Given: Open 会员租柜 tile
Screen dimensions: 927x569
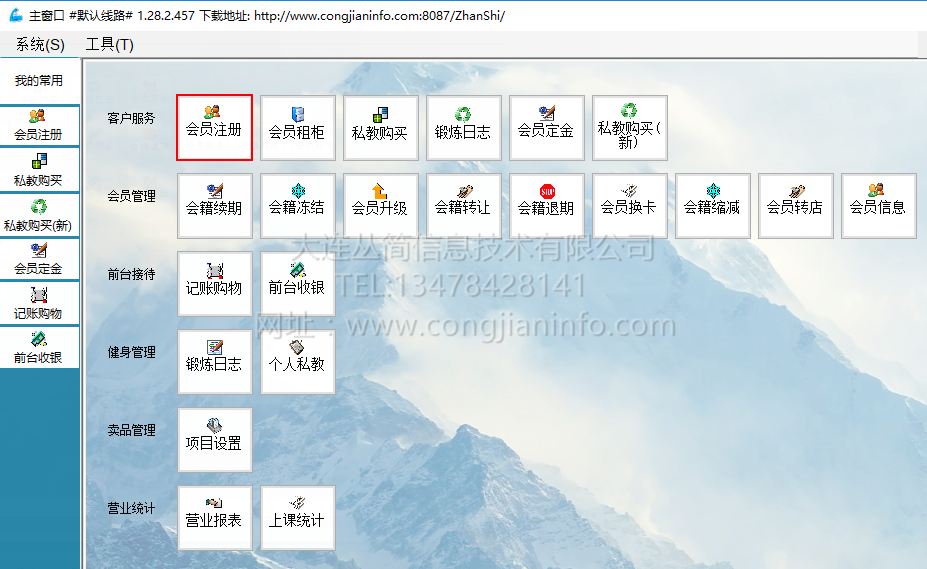Looking at the screenshot, I should [x=297, y=127].
